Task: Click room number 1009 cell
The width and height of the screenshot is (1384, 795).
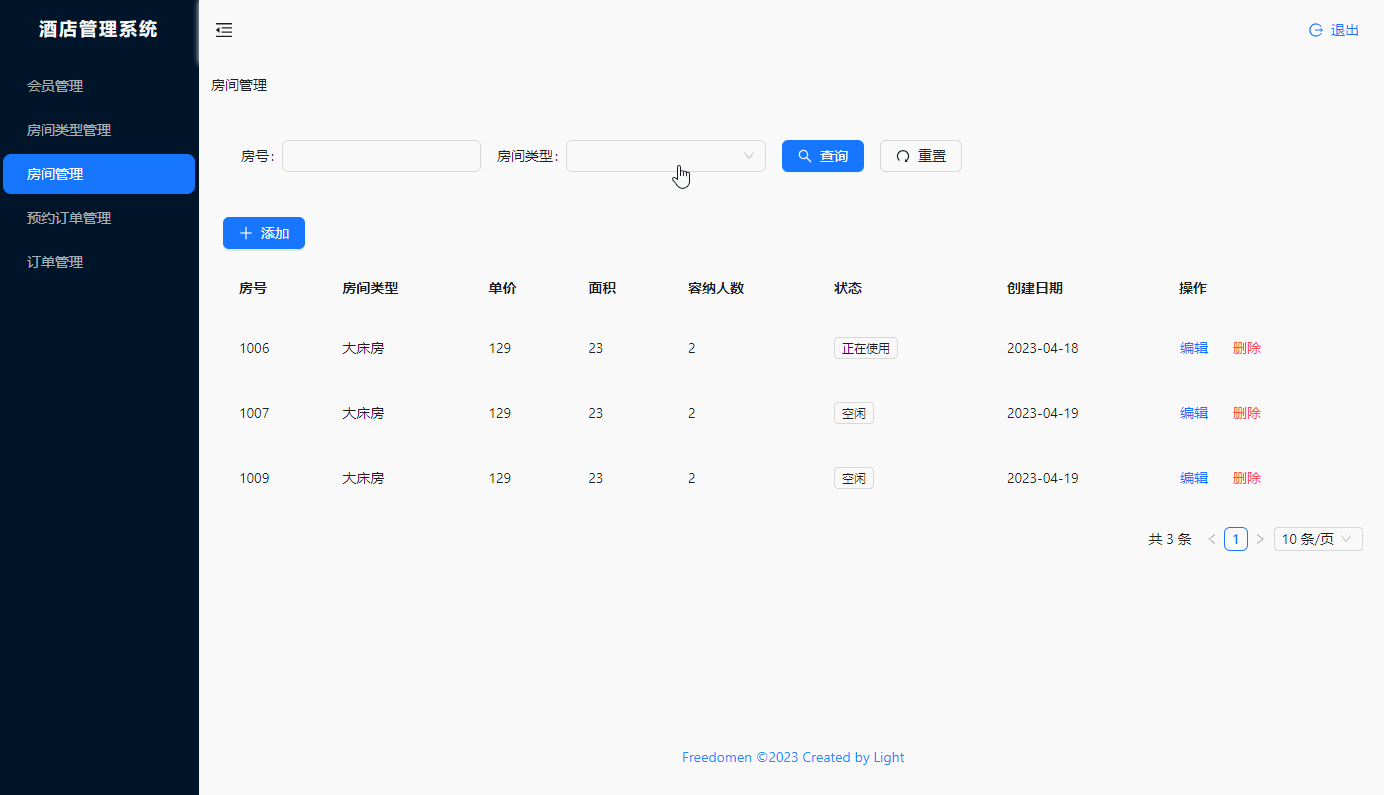Action: pyautogui.click(x=254, y=478)
